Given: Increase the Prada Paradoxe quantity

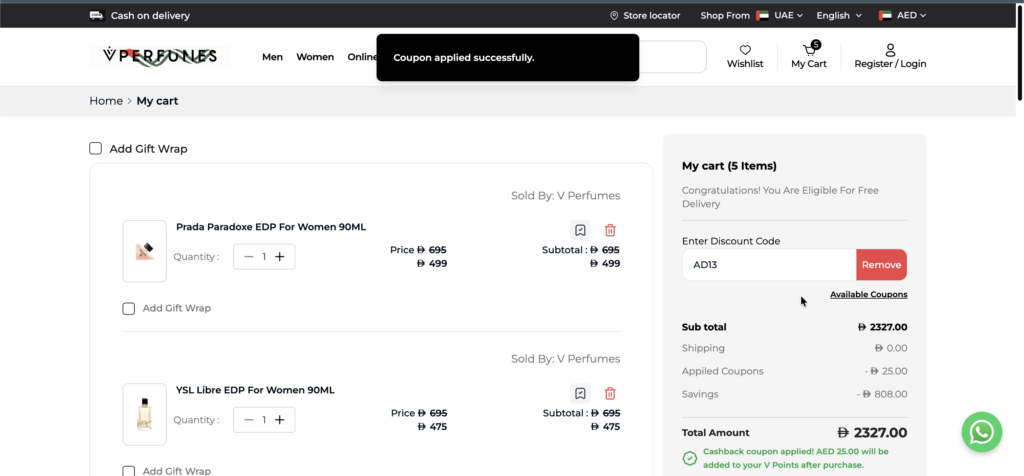Looking at the screenshot, I should pos(280,257).
